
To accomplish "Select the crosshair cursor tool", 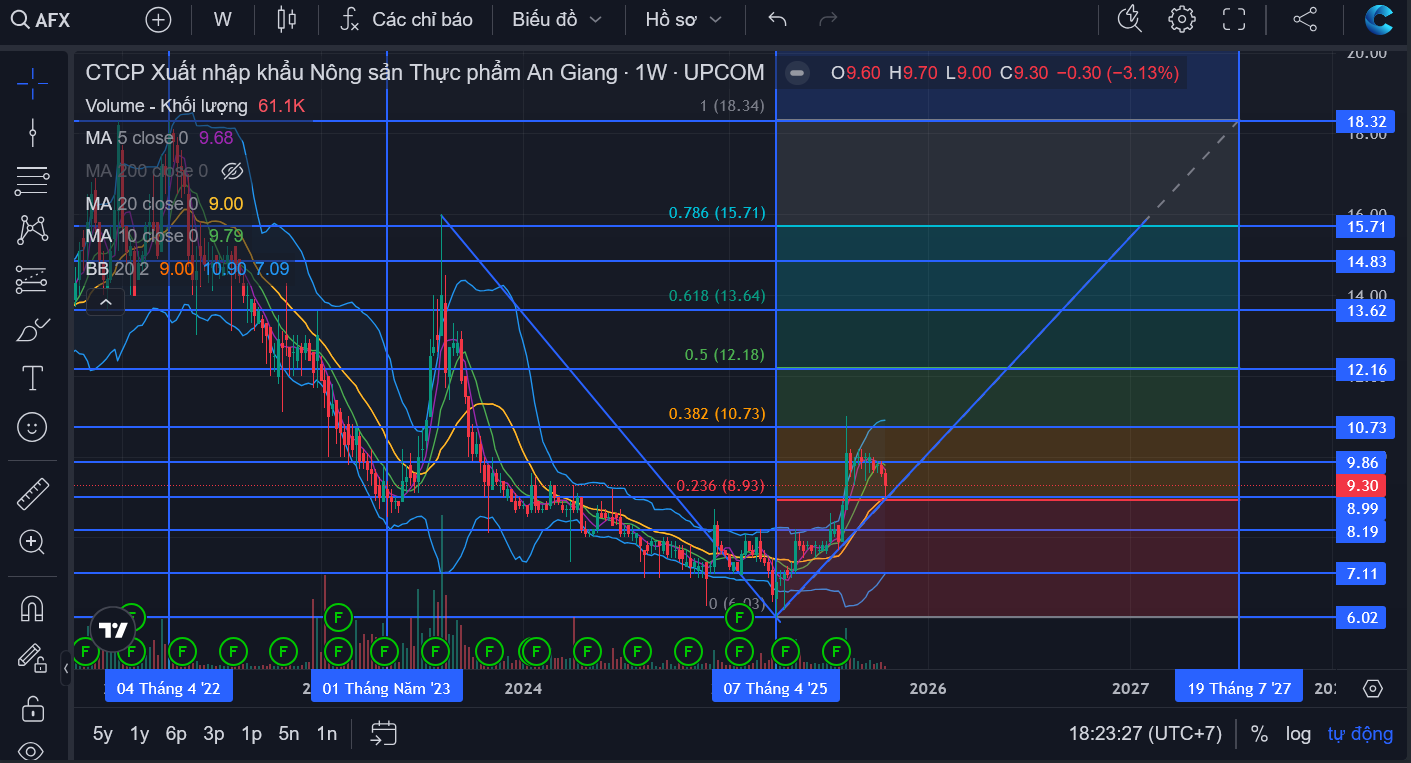I will pyautogui.click(x=32, y=83).
